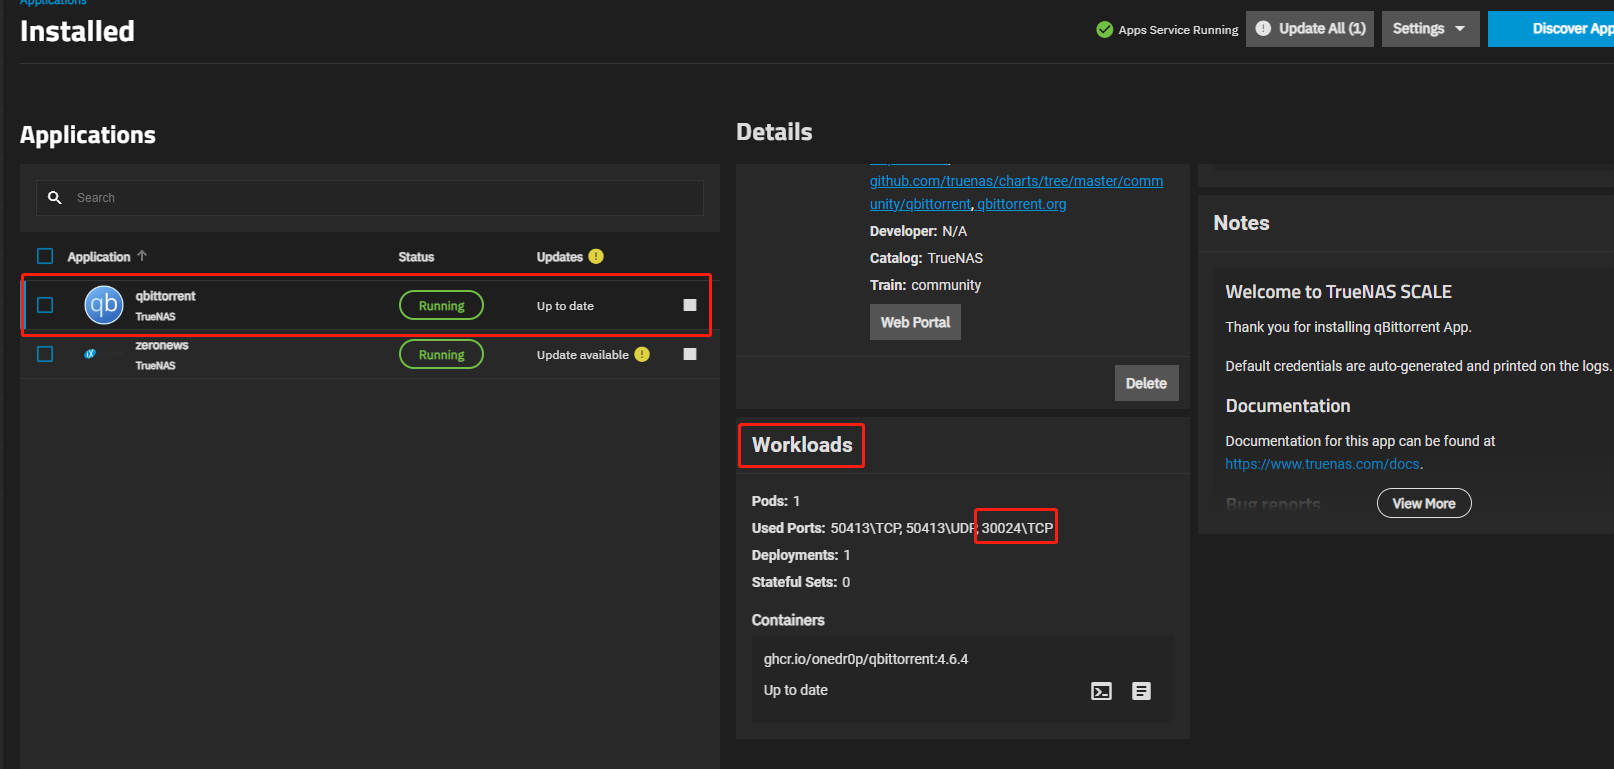This screenshot has width=1614, height=769.
Task: Click the 'Up to date' text in qbittorrent row
Action: pyautogui.click(x=565, y=306)
